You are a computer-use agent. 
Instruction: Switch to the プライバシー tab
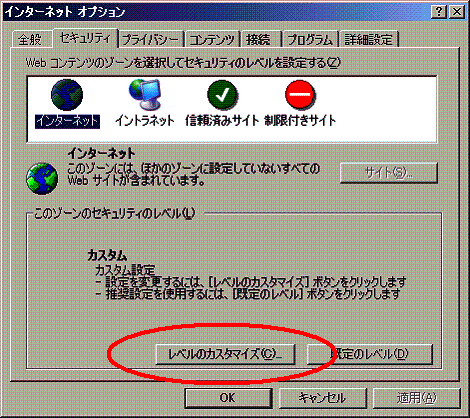click(x=151, y=40)
